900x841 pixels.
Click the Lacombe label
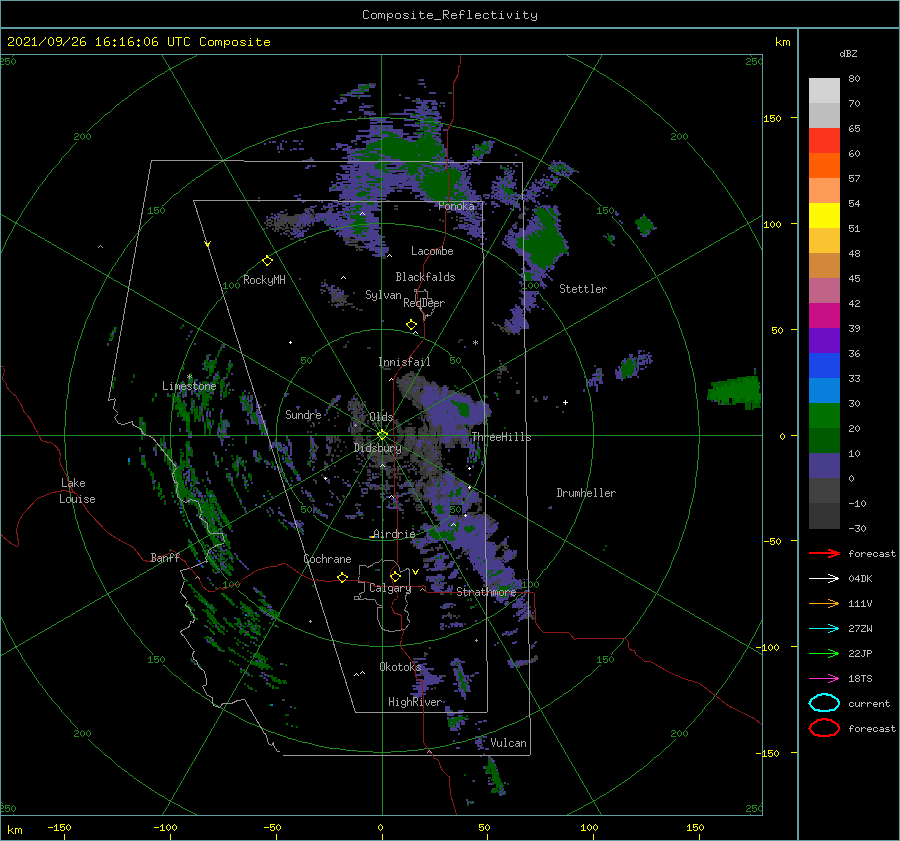[432, 251]
